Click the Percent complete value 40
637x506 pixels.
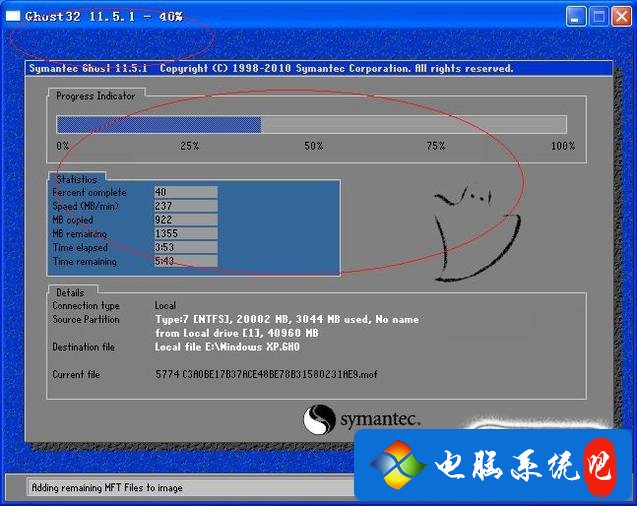tap(186, 192)
